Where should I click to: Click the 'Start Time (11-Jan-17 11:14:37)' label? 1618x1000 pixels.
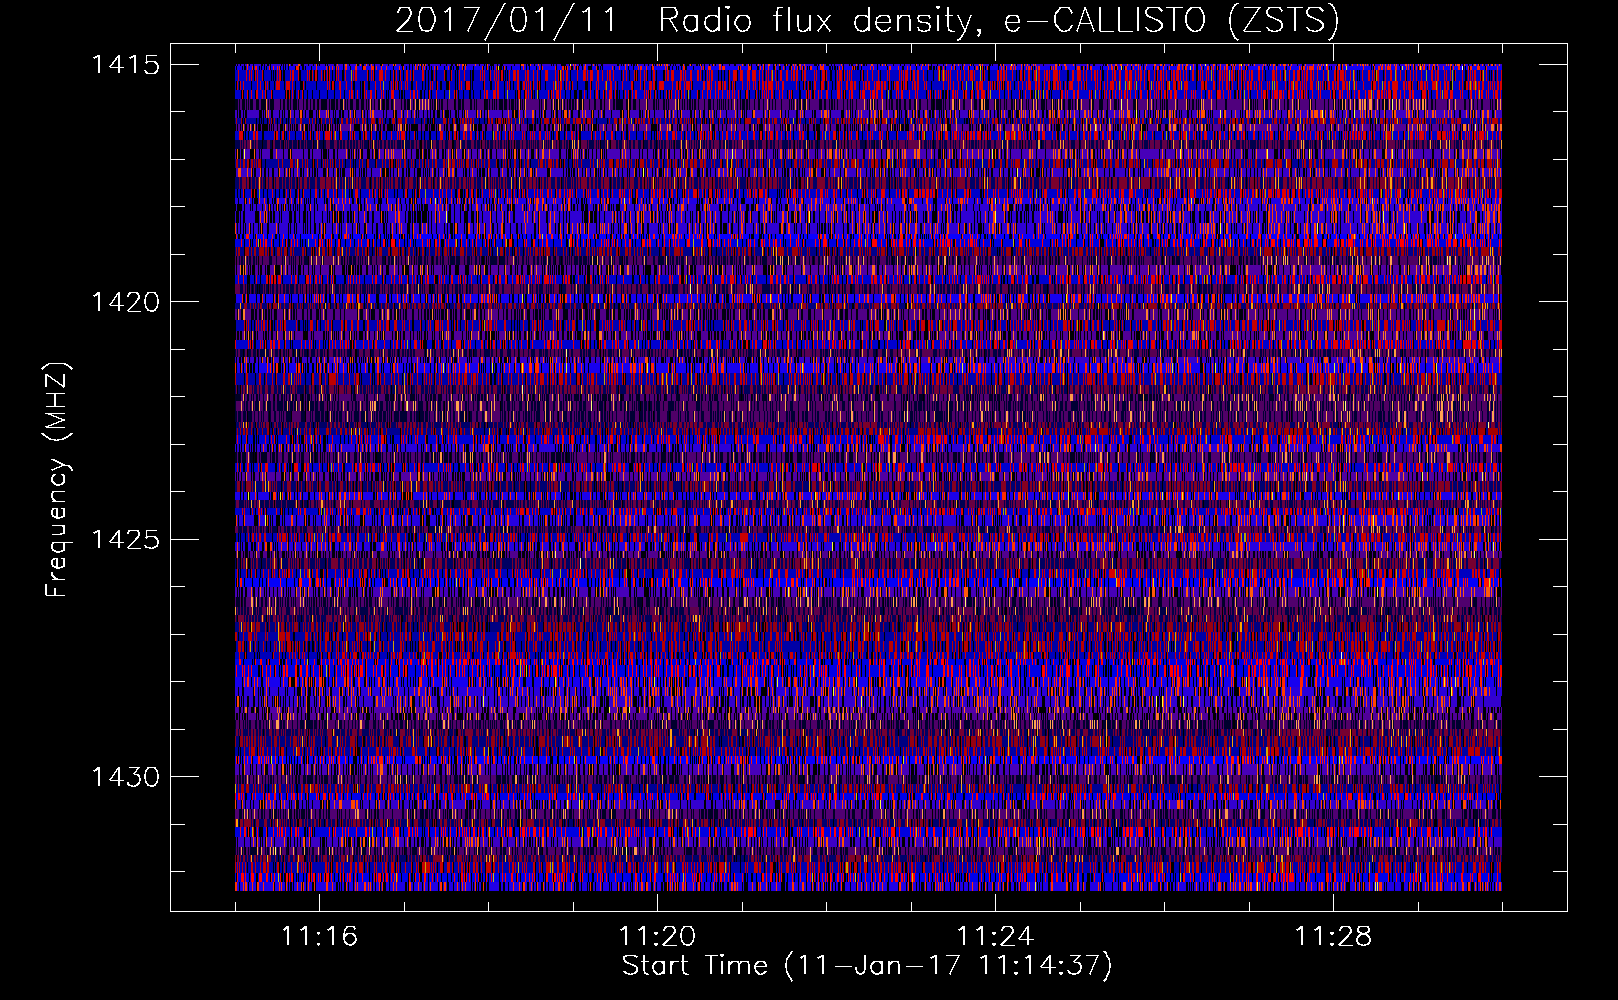point(867,966)
